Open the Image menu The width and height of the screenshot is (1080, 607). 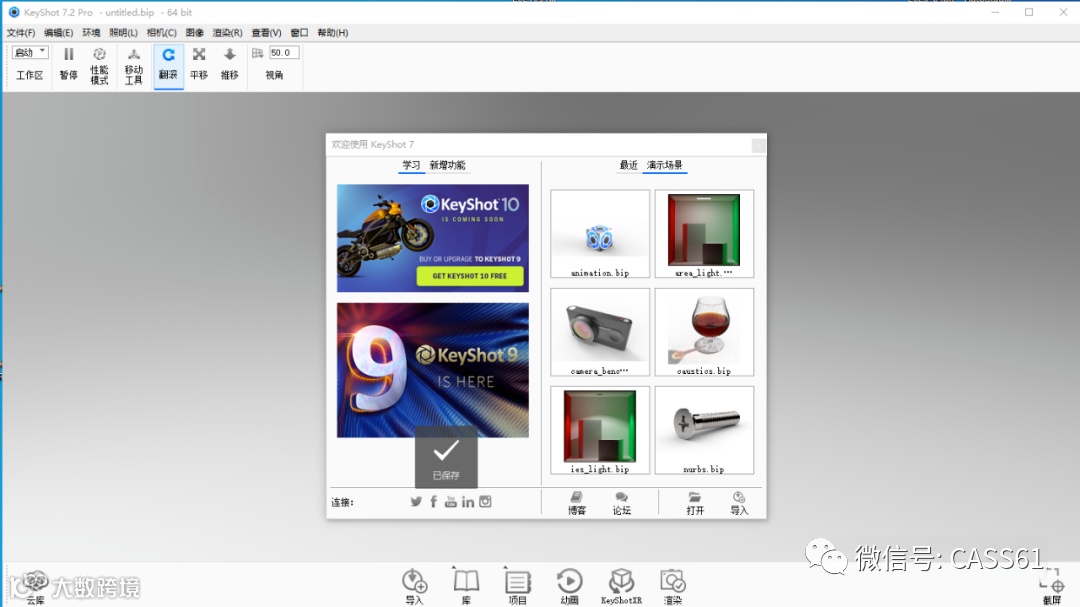(x=194, y=32)
